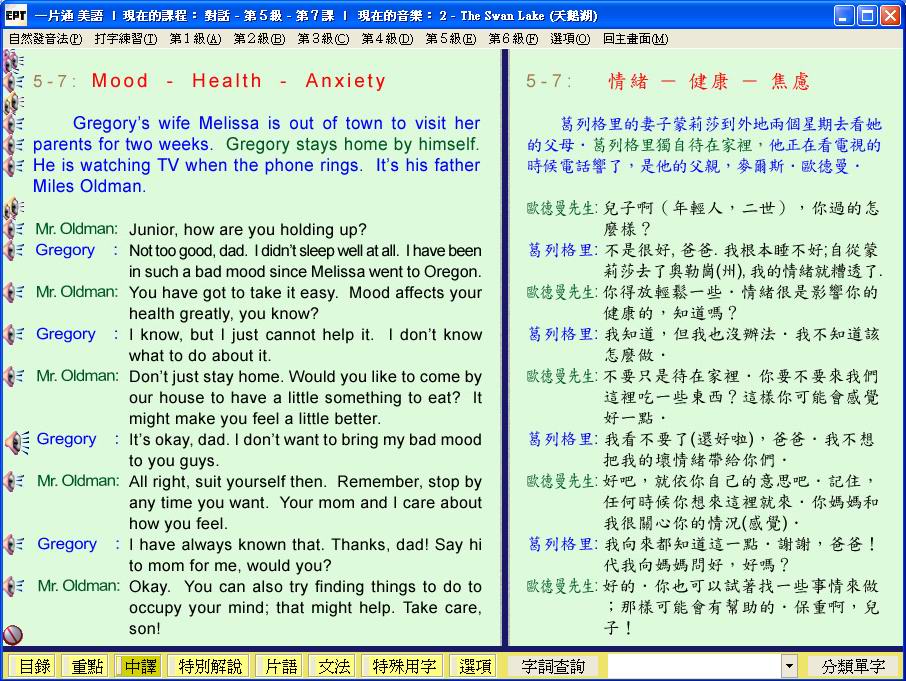The image size is (906, 681).
Task: Play audio for 'Okay. You can also try'
Action: 14,586
